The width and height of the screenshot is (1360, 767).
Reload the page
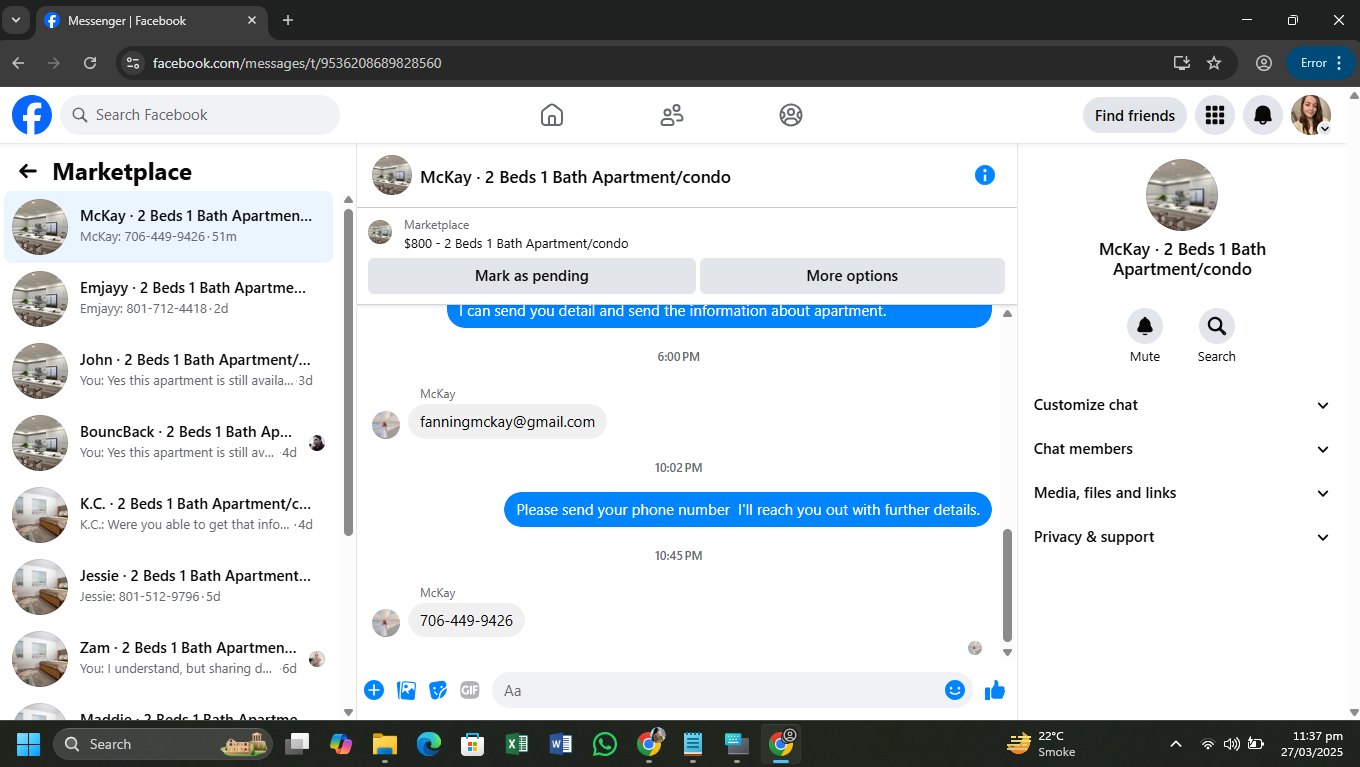point(90,63)
